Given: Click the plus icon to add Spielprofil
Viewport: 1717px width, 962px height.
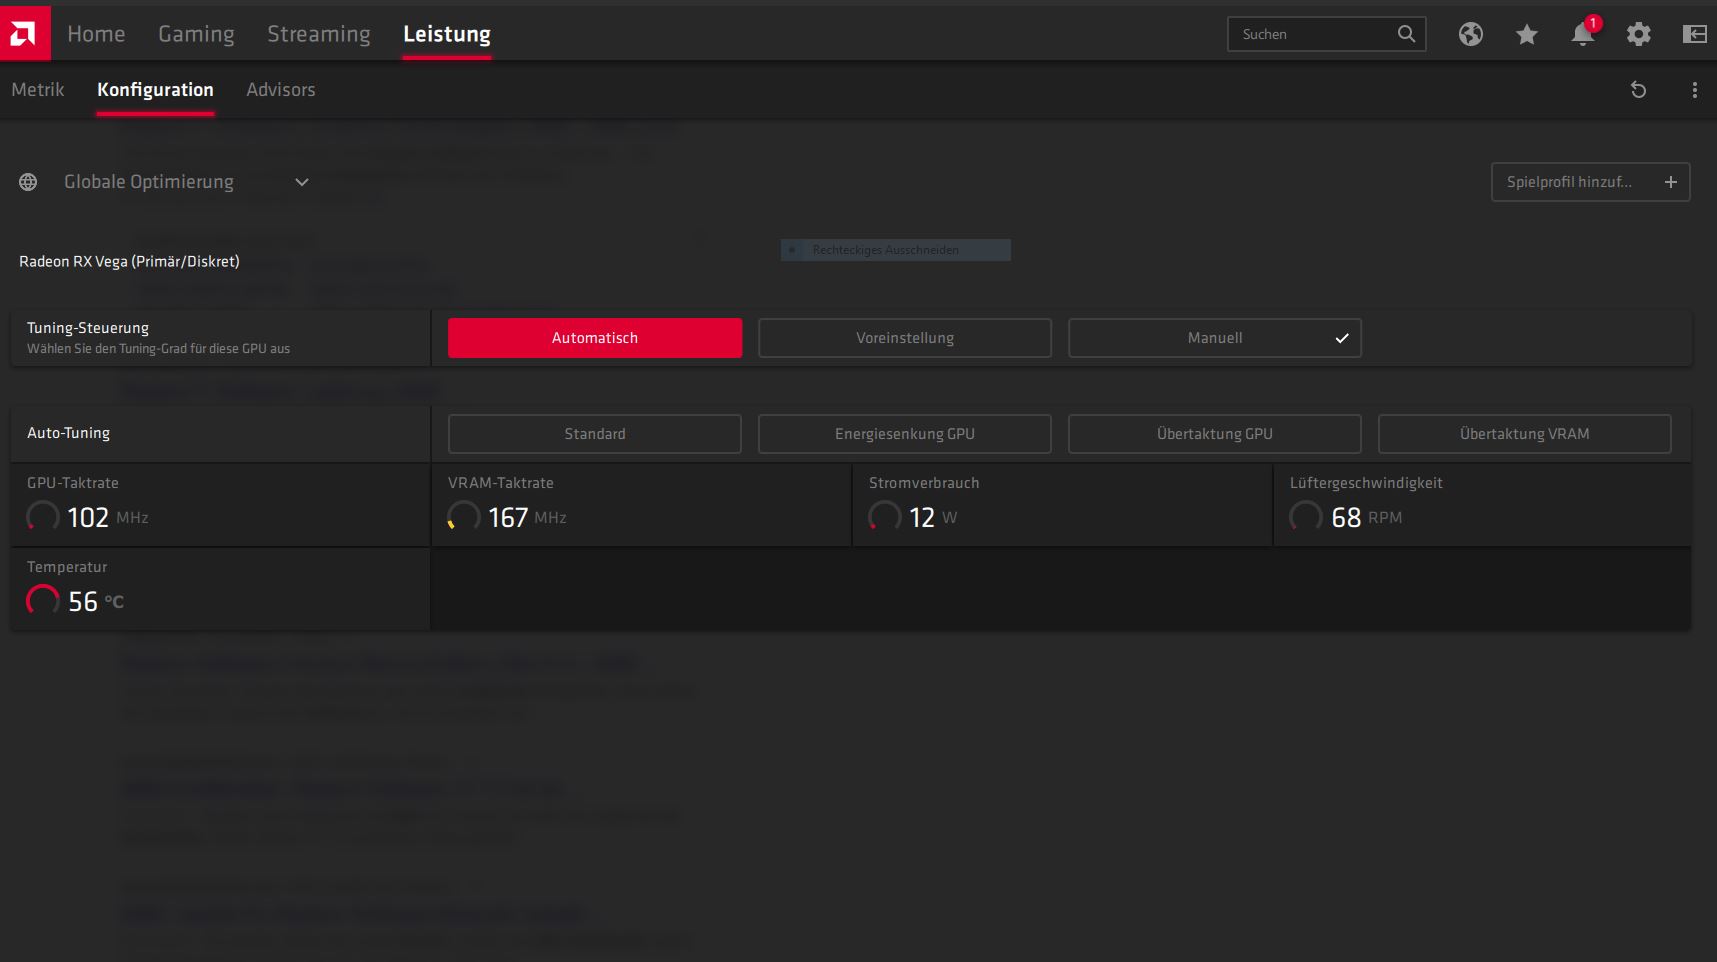Looking at the screenshot, I should pos(1670,182).
